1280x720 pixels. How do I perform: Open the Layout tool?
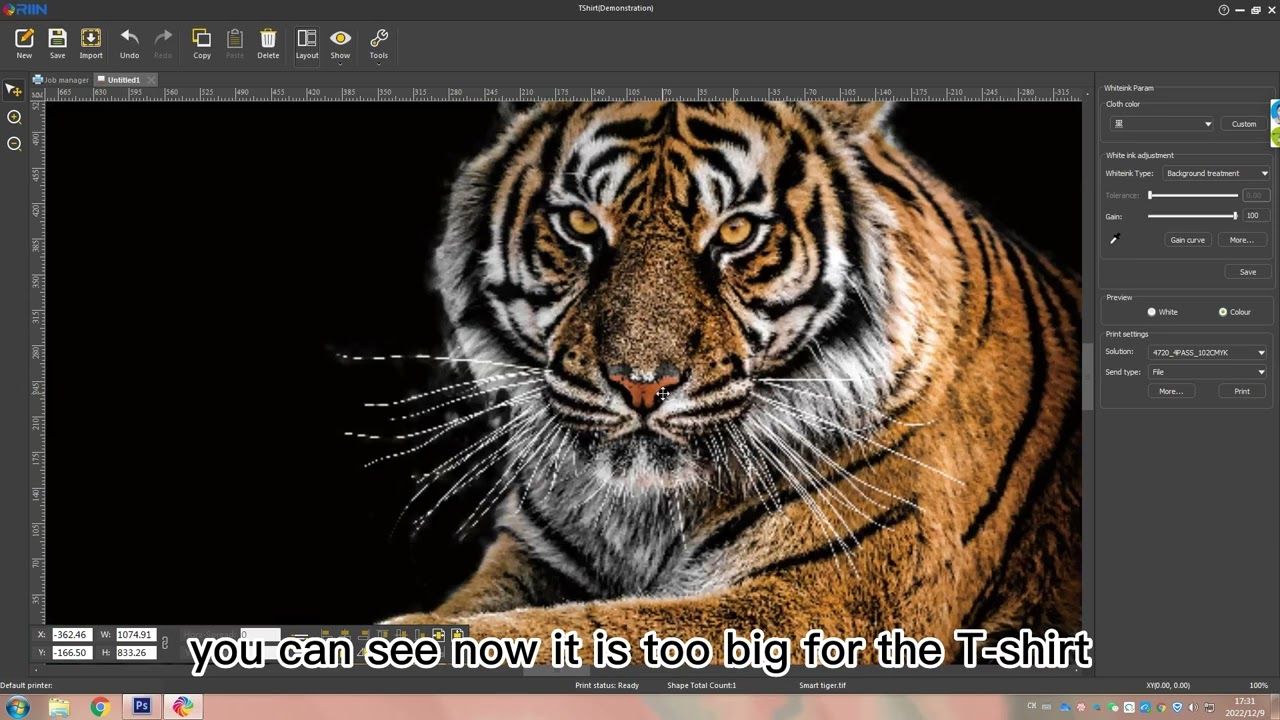(307, 43)
